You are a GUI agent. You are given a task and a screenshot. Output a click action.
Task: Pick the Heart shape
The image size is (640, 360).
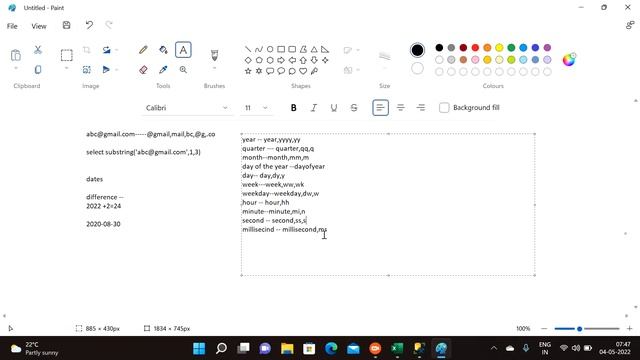[x=303, y=71]
